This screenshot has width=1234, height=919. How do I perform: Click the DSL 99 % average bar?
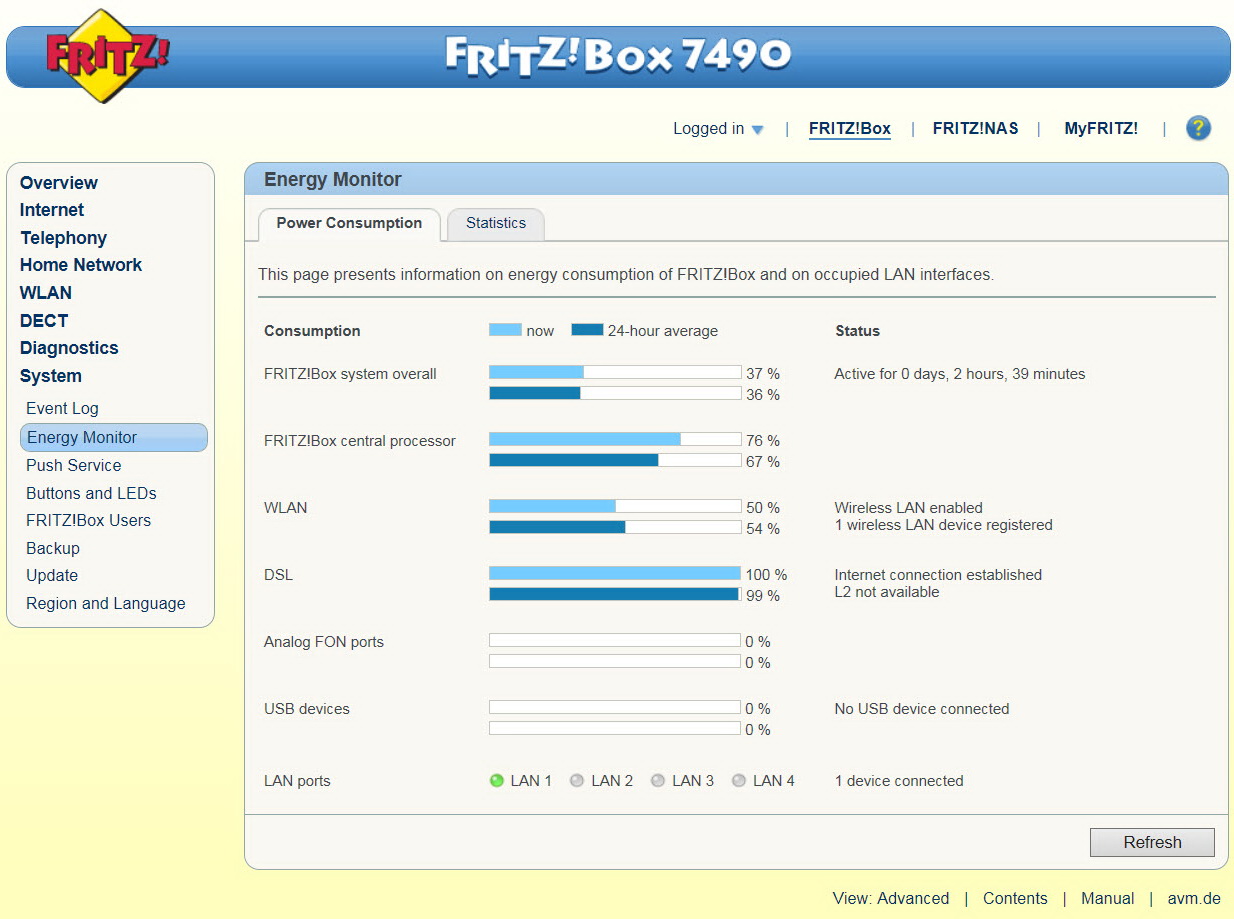point(615,594)
